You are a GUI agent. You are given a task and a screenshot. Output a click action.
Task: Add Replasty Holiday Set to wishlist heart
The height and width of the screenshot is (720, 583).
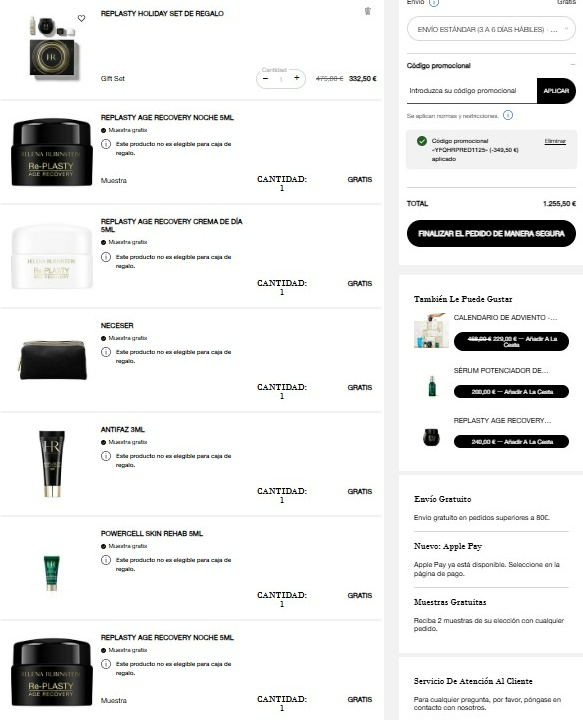point(81,18)
